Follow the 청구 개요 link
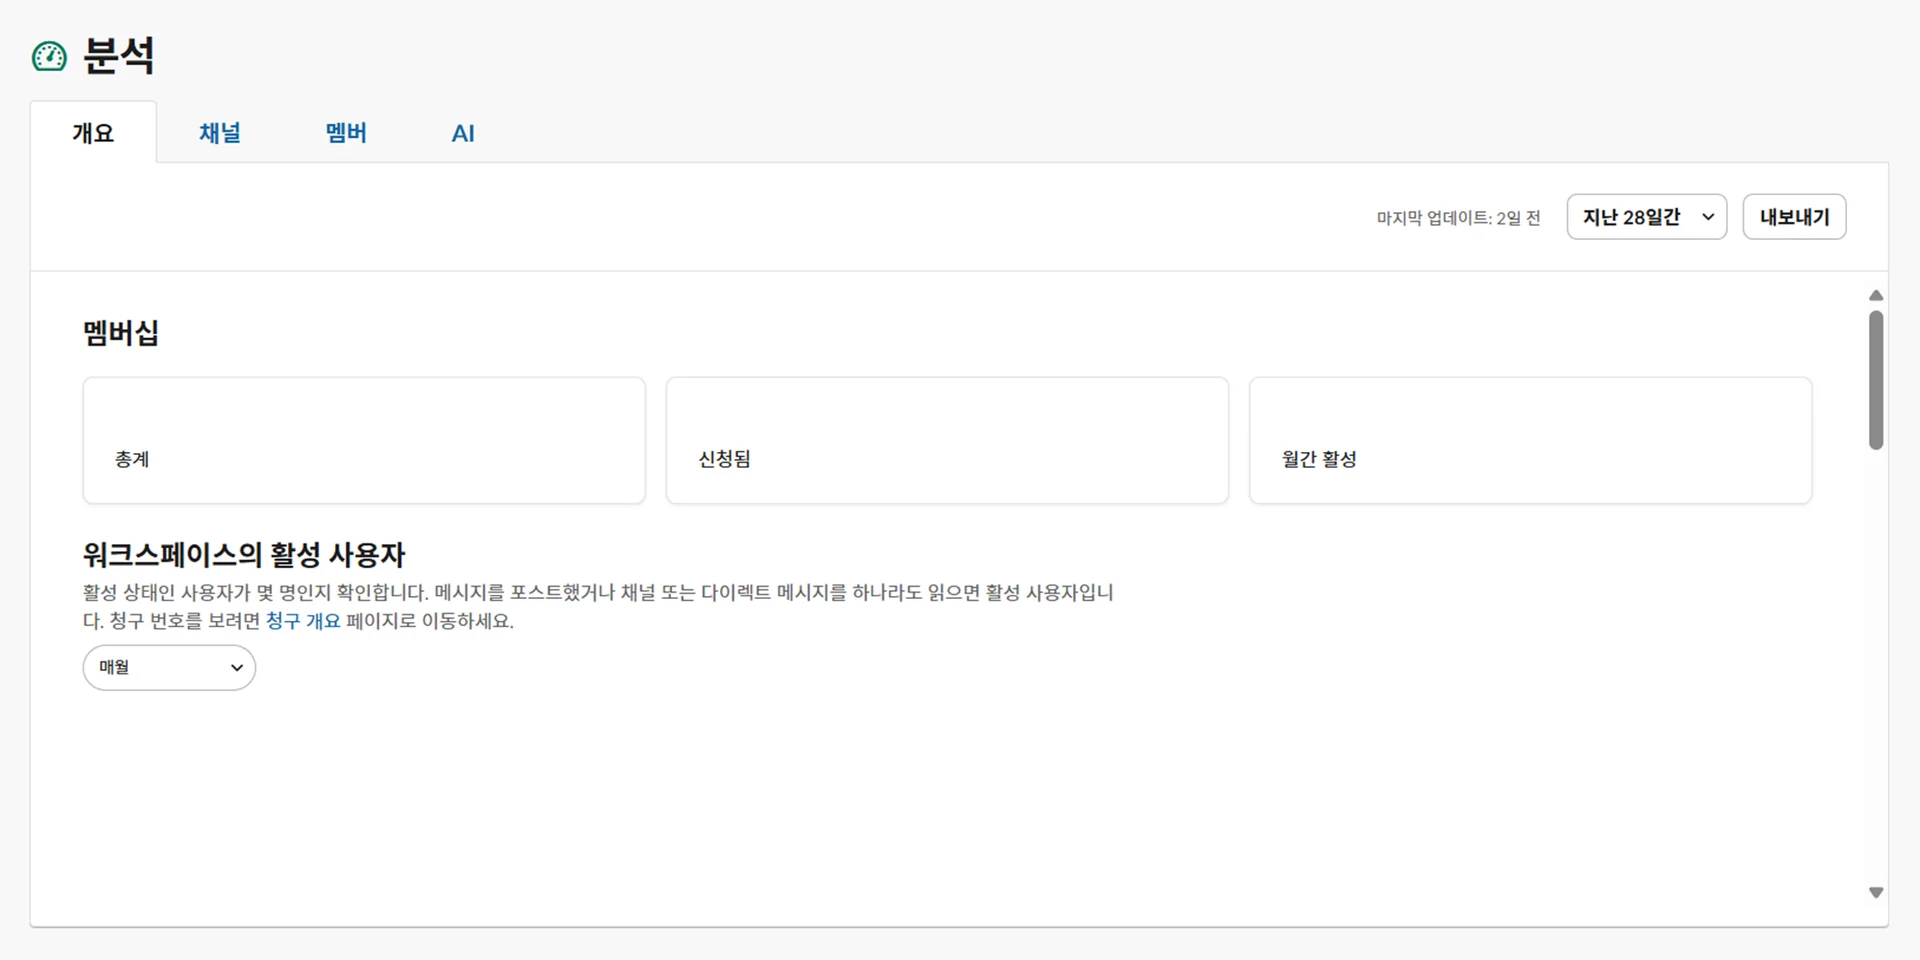Screen dimensions: 1920x960 (x=303, y=621)
